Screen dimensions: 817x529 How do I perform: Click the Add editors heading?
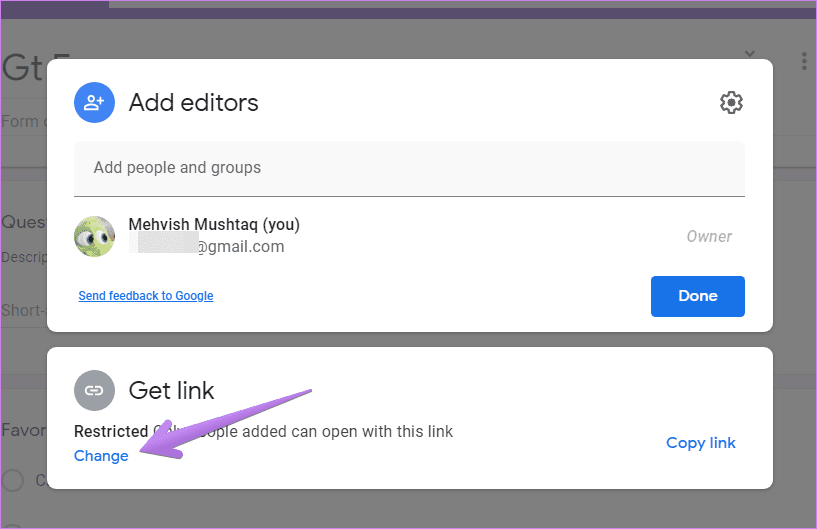click(193, 103)
